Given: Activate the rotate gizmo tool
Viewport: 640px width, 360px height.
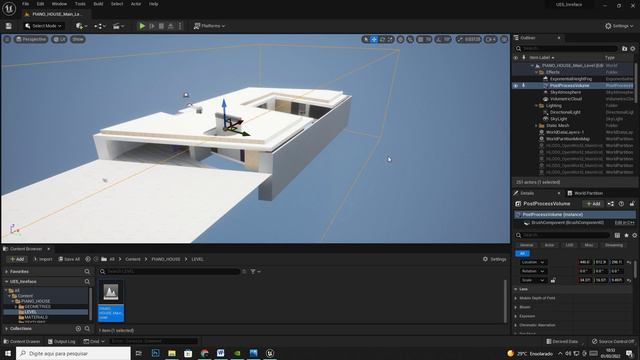Looking at the screenshot, I should click(382, 39).
